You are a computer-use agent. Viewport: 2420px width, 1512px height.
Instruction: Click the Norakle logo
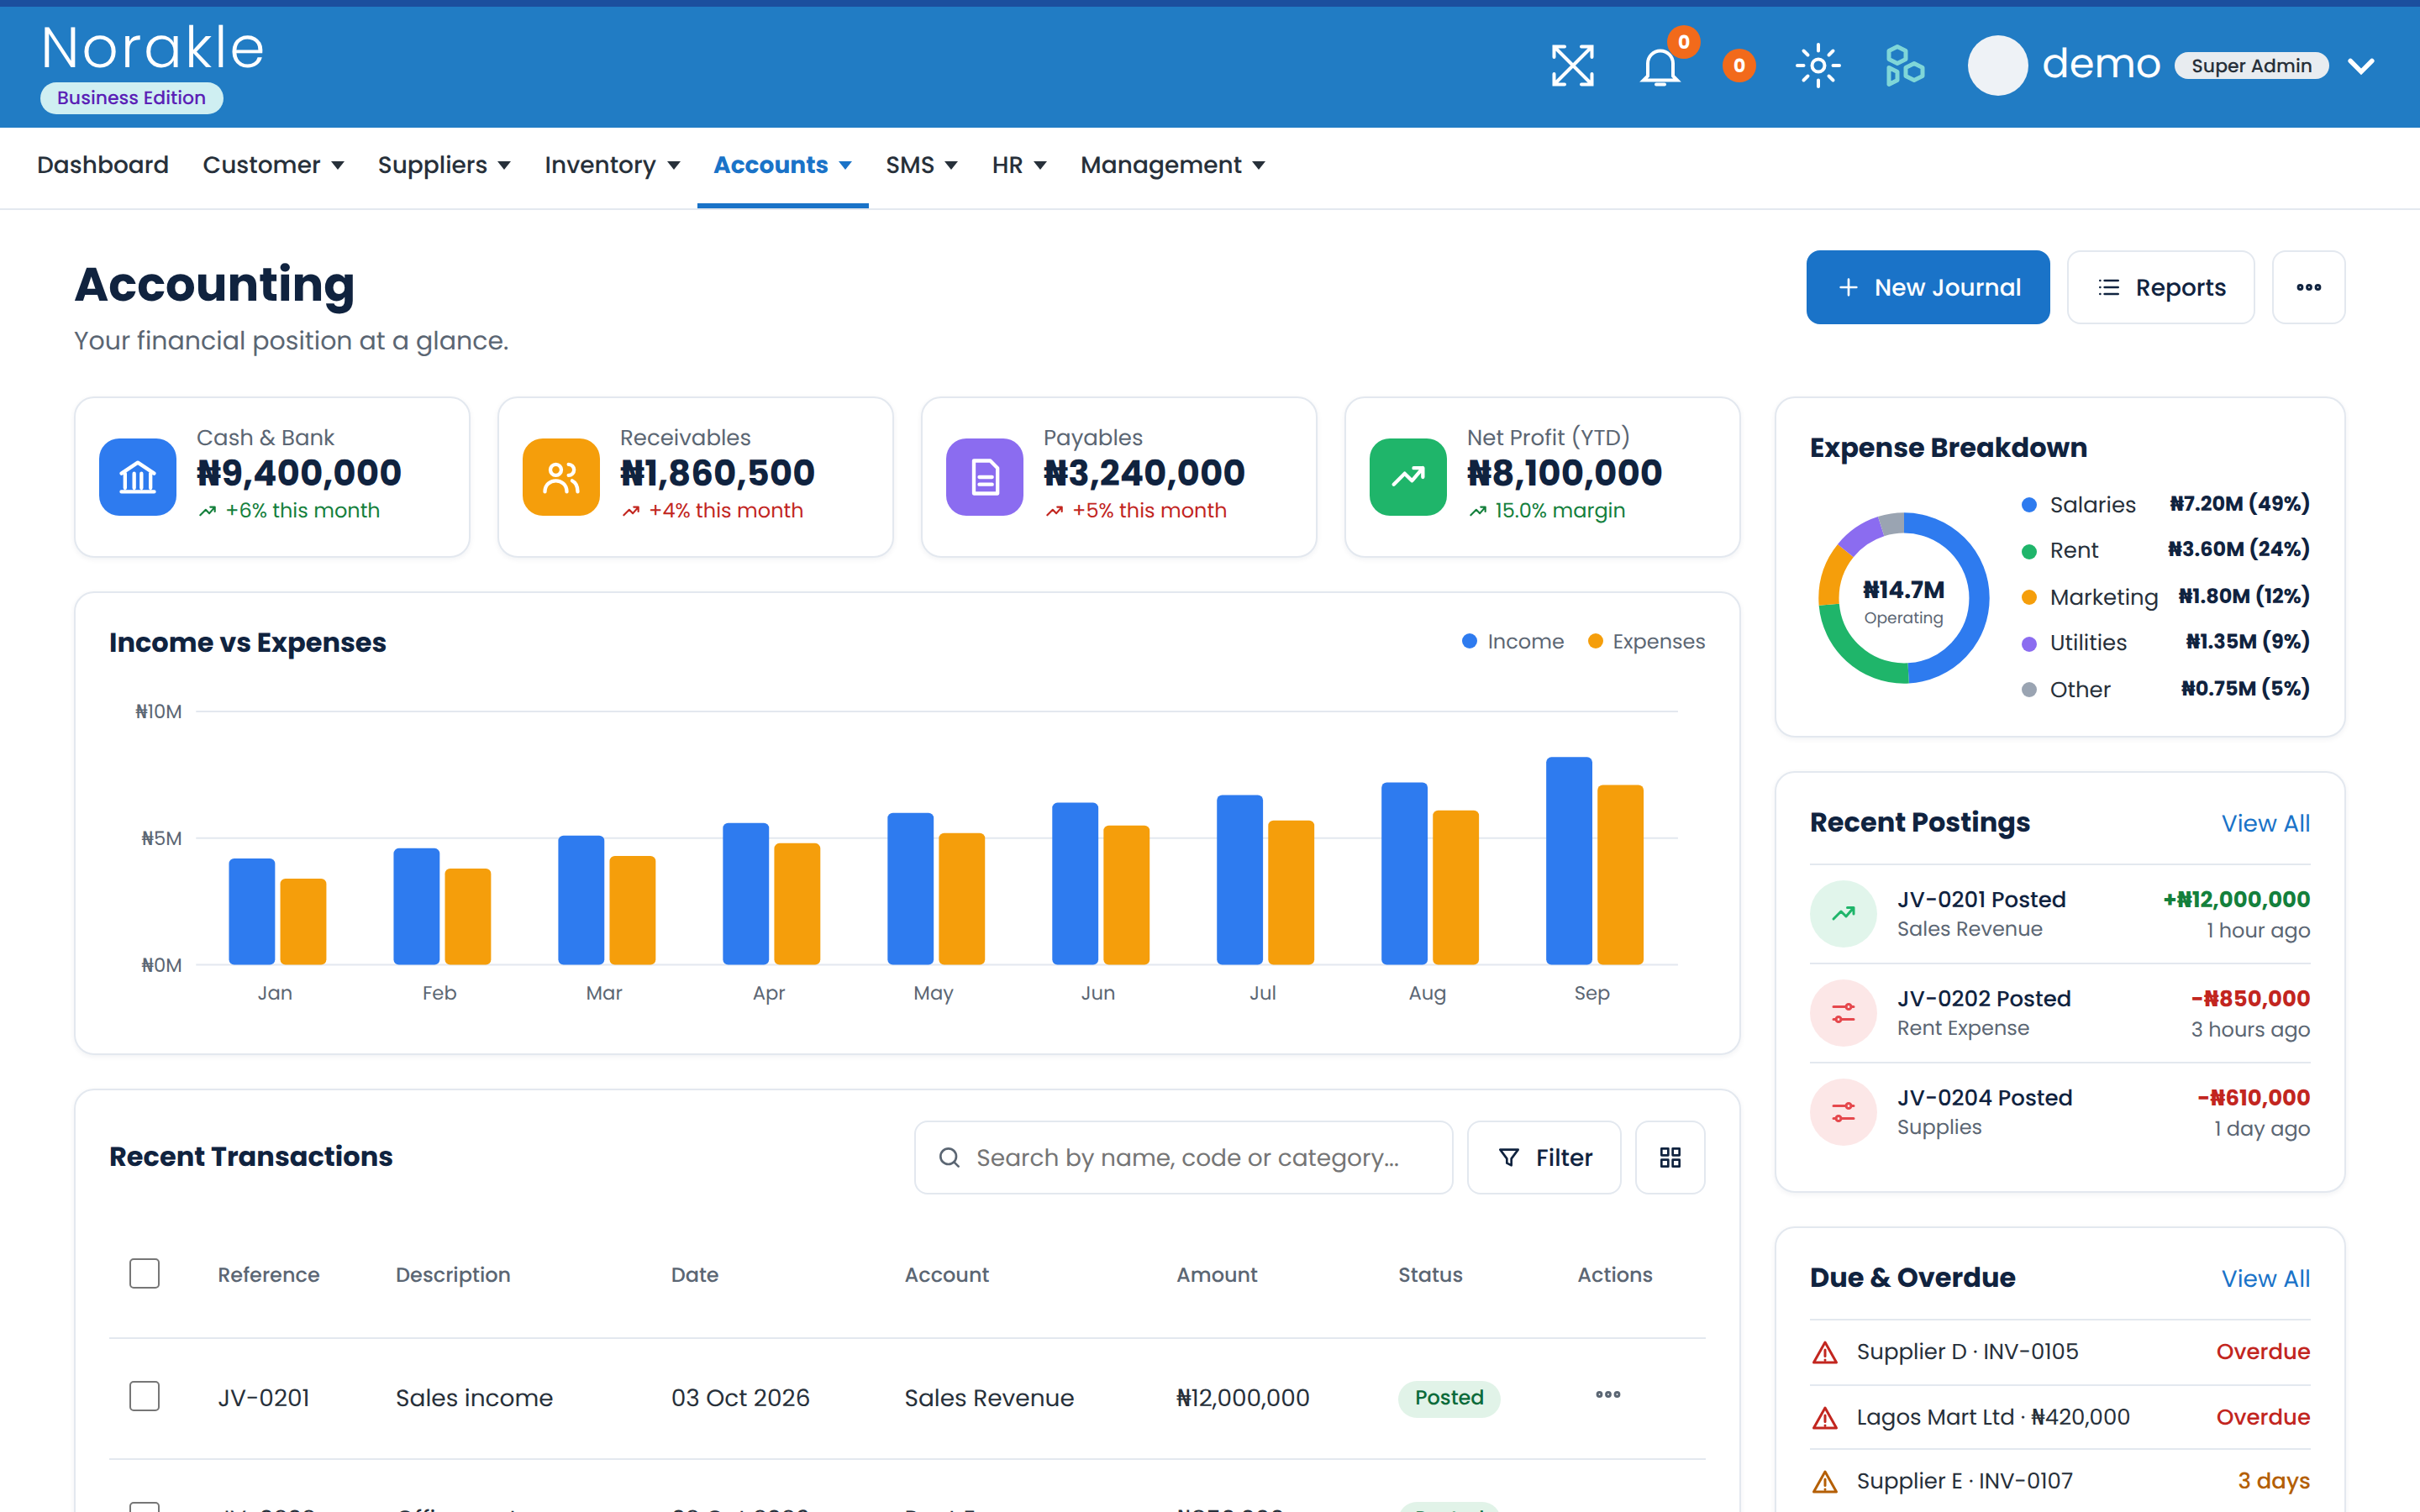[153, 48]
